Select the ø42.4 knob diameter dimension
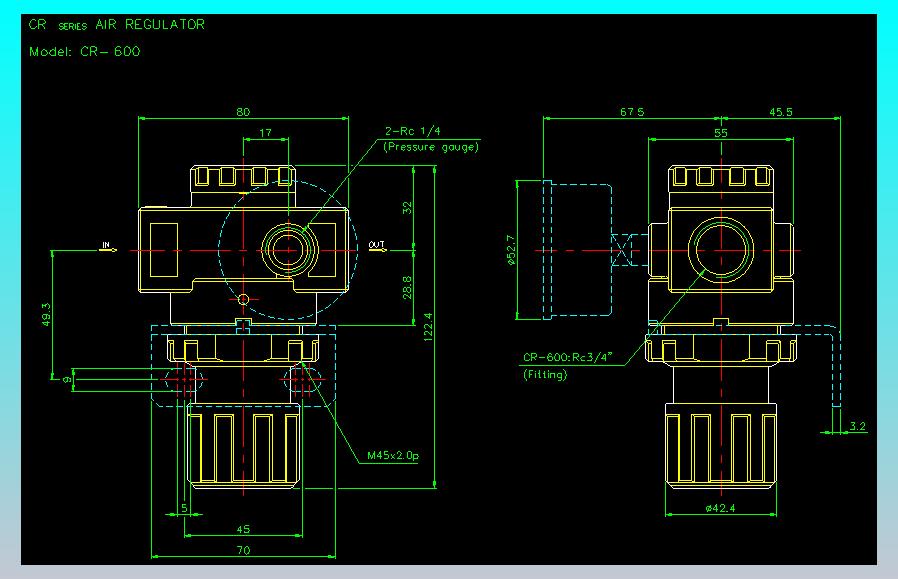Image resolution: width=898 pixels, height=579 pixels. pyautogui.click(x=720, y=507)
